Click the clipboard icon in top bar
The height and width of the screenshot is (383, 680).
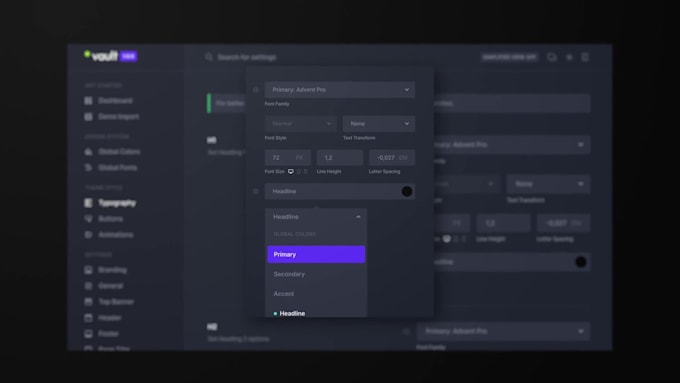(x=585, y=57)
